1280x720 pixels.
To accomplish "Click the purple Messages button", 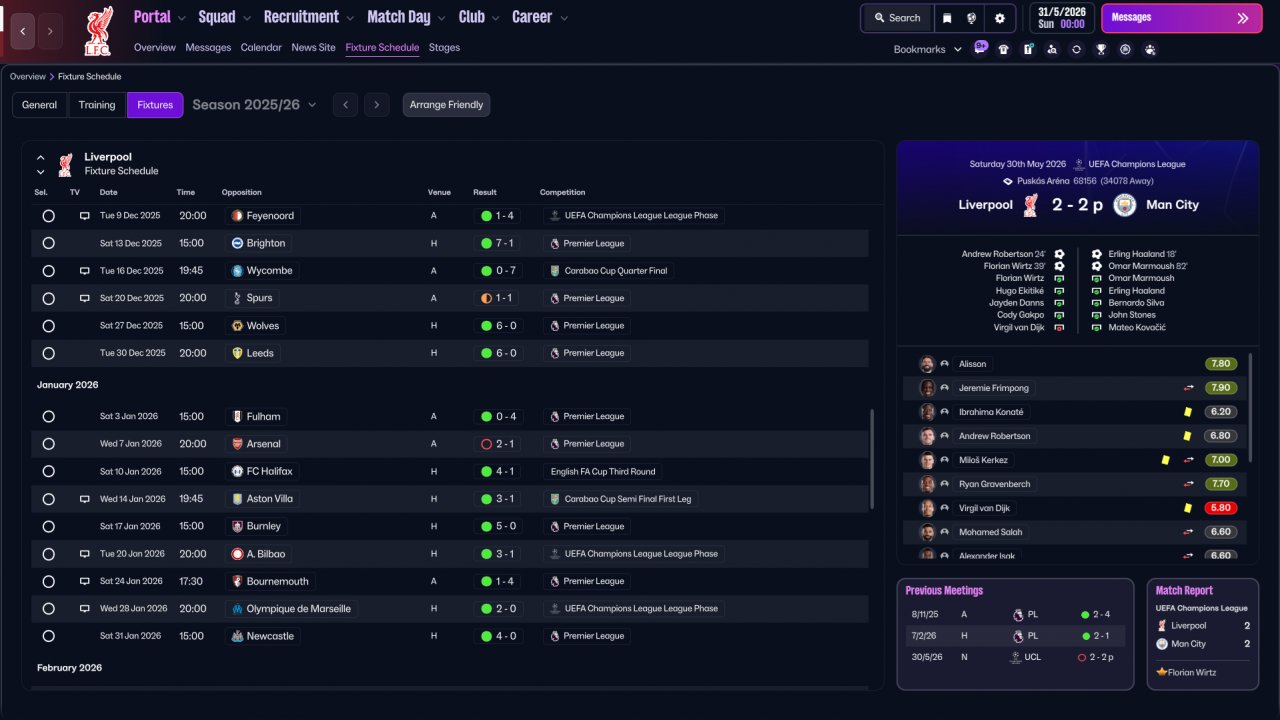I will pyautogui.click(x=1181, y=18).
